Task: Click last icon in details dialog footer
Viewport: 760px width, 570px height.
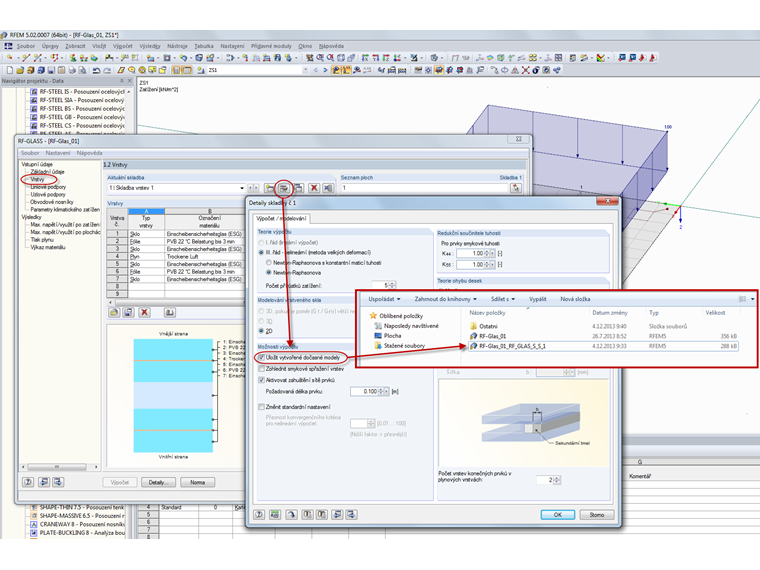Action: pyautogui.click(x=352, y=514)
